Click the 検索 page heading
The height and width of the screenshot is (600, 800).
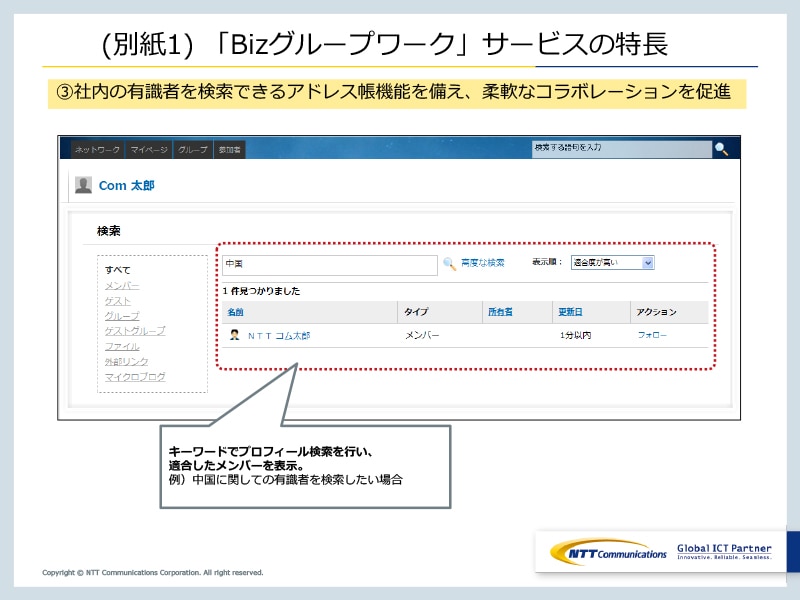(x=109, y=231)
